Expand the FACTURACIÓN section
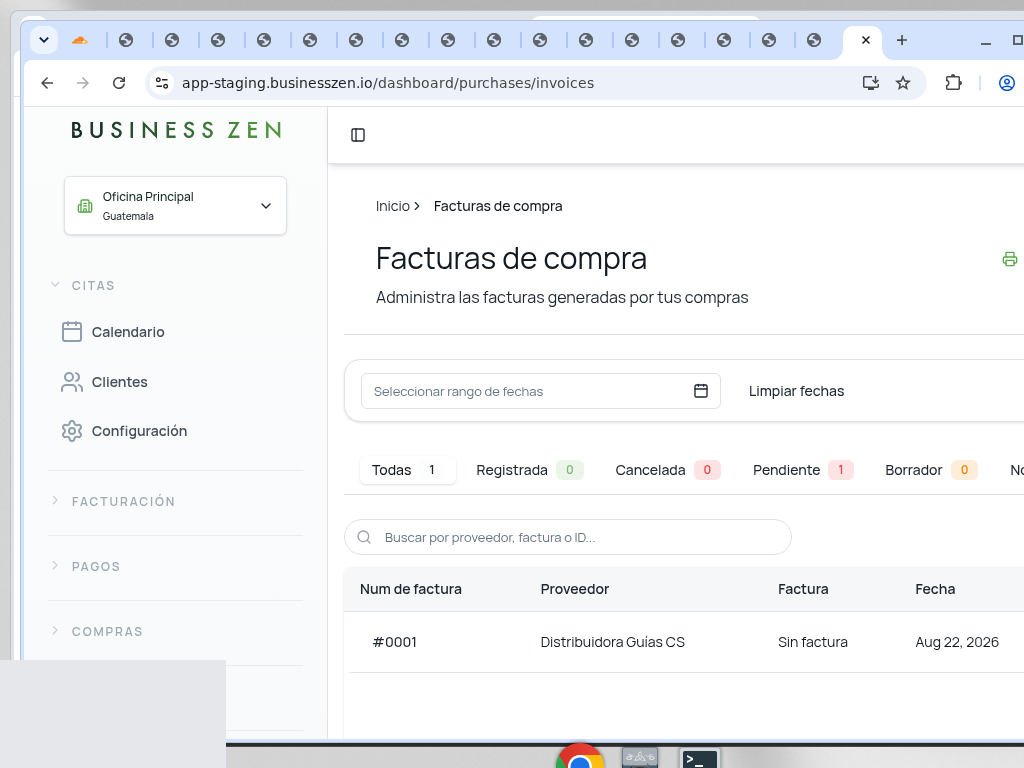1024x768 pixels. [113, 502]
